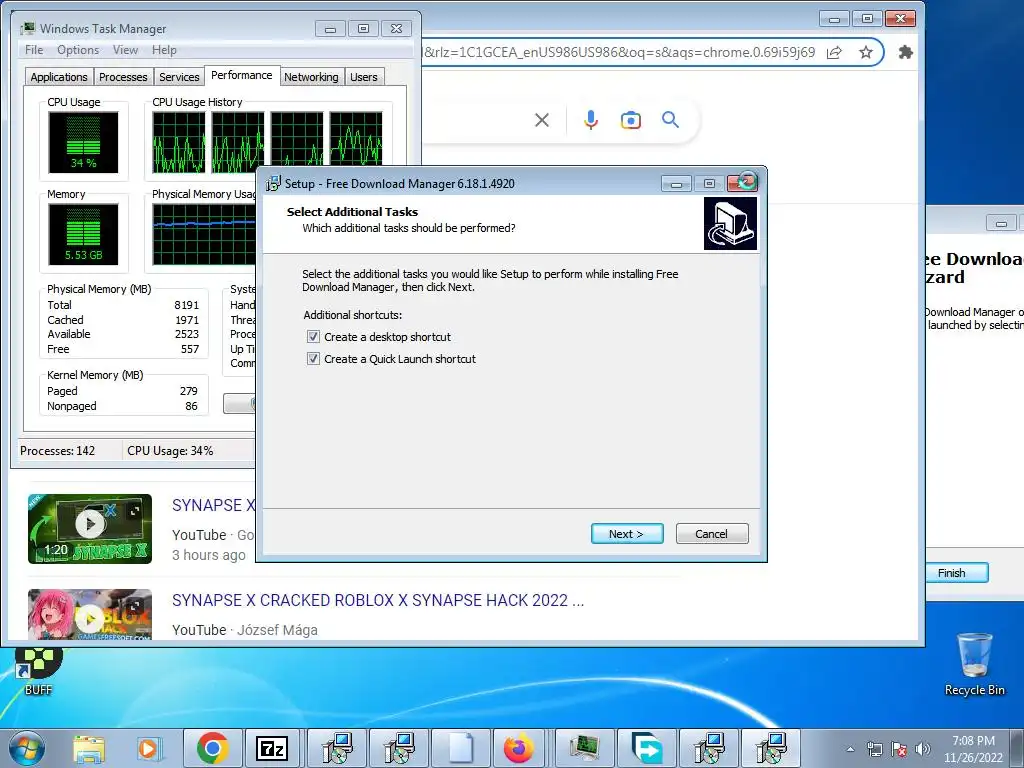This screenshot has width=1024, height=768.
Task: Switch to the Services tab
Action: click(x=179, y=77)
